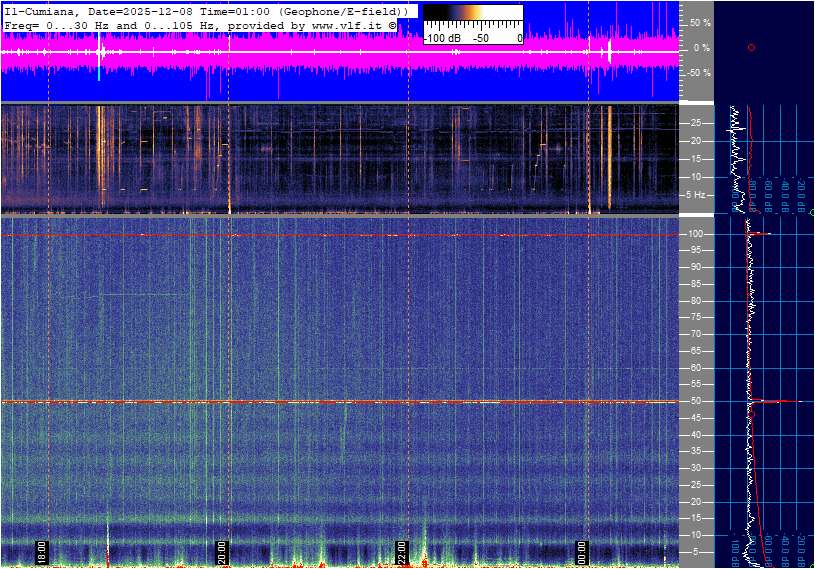Screen dimensions: 815x569
Task: Click the 25 Hz label on geophone axis
Action: [x=696, y=123]
